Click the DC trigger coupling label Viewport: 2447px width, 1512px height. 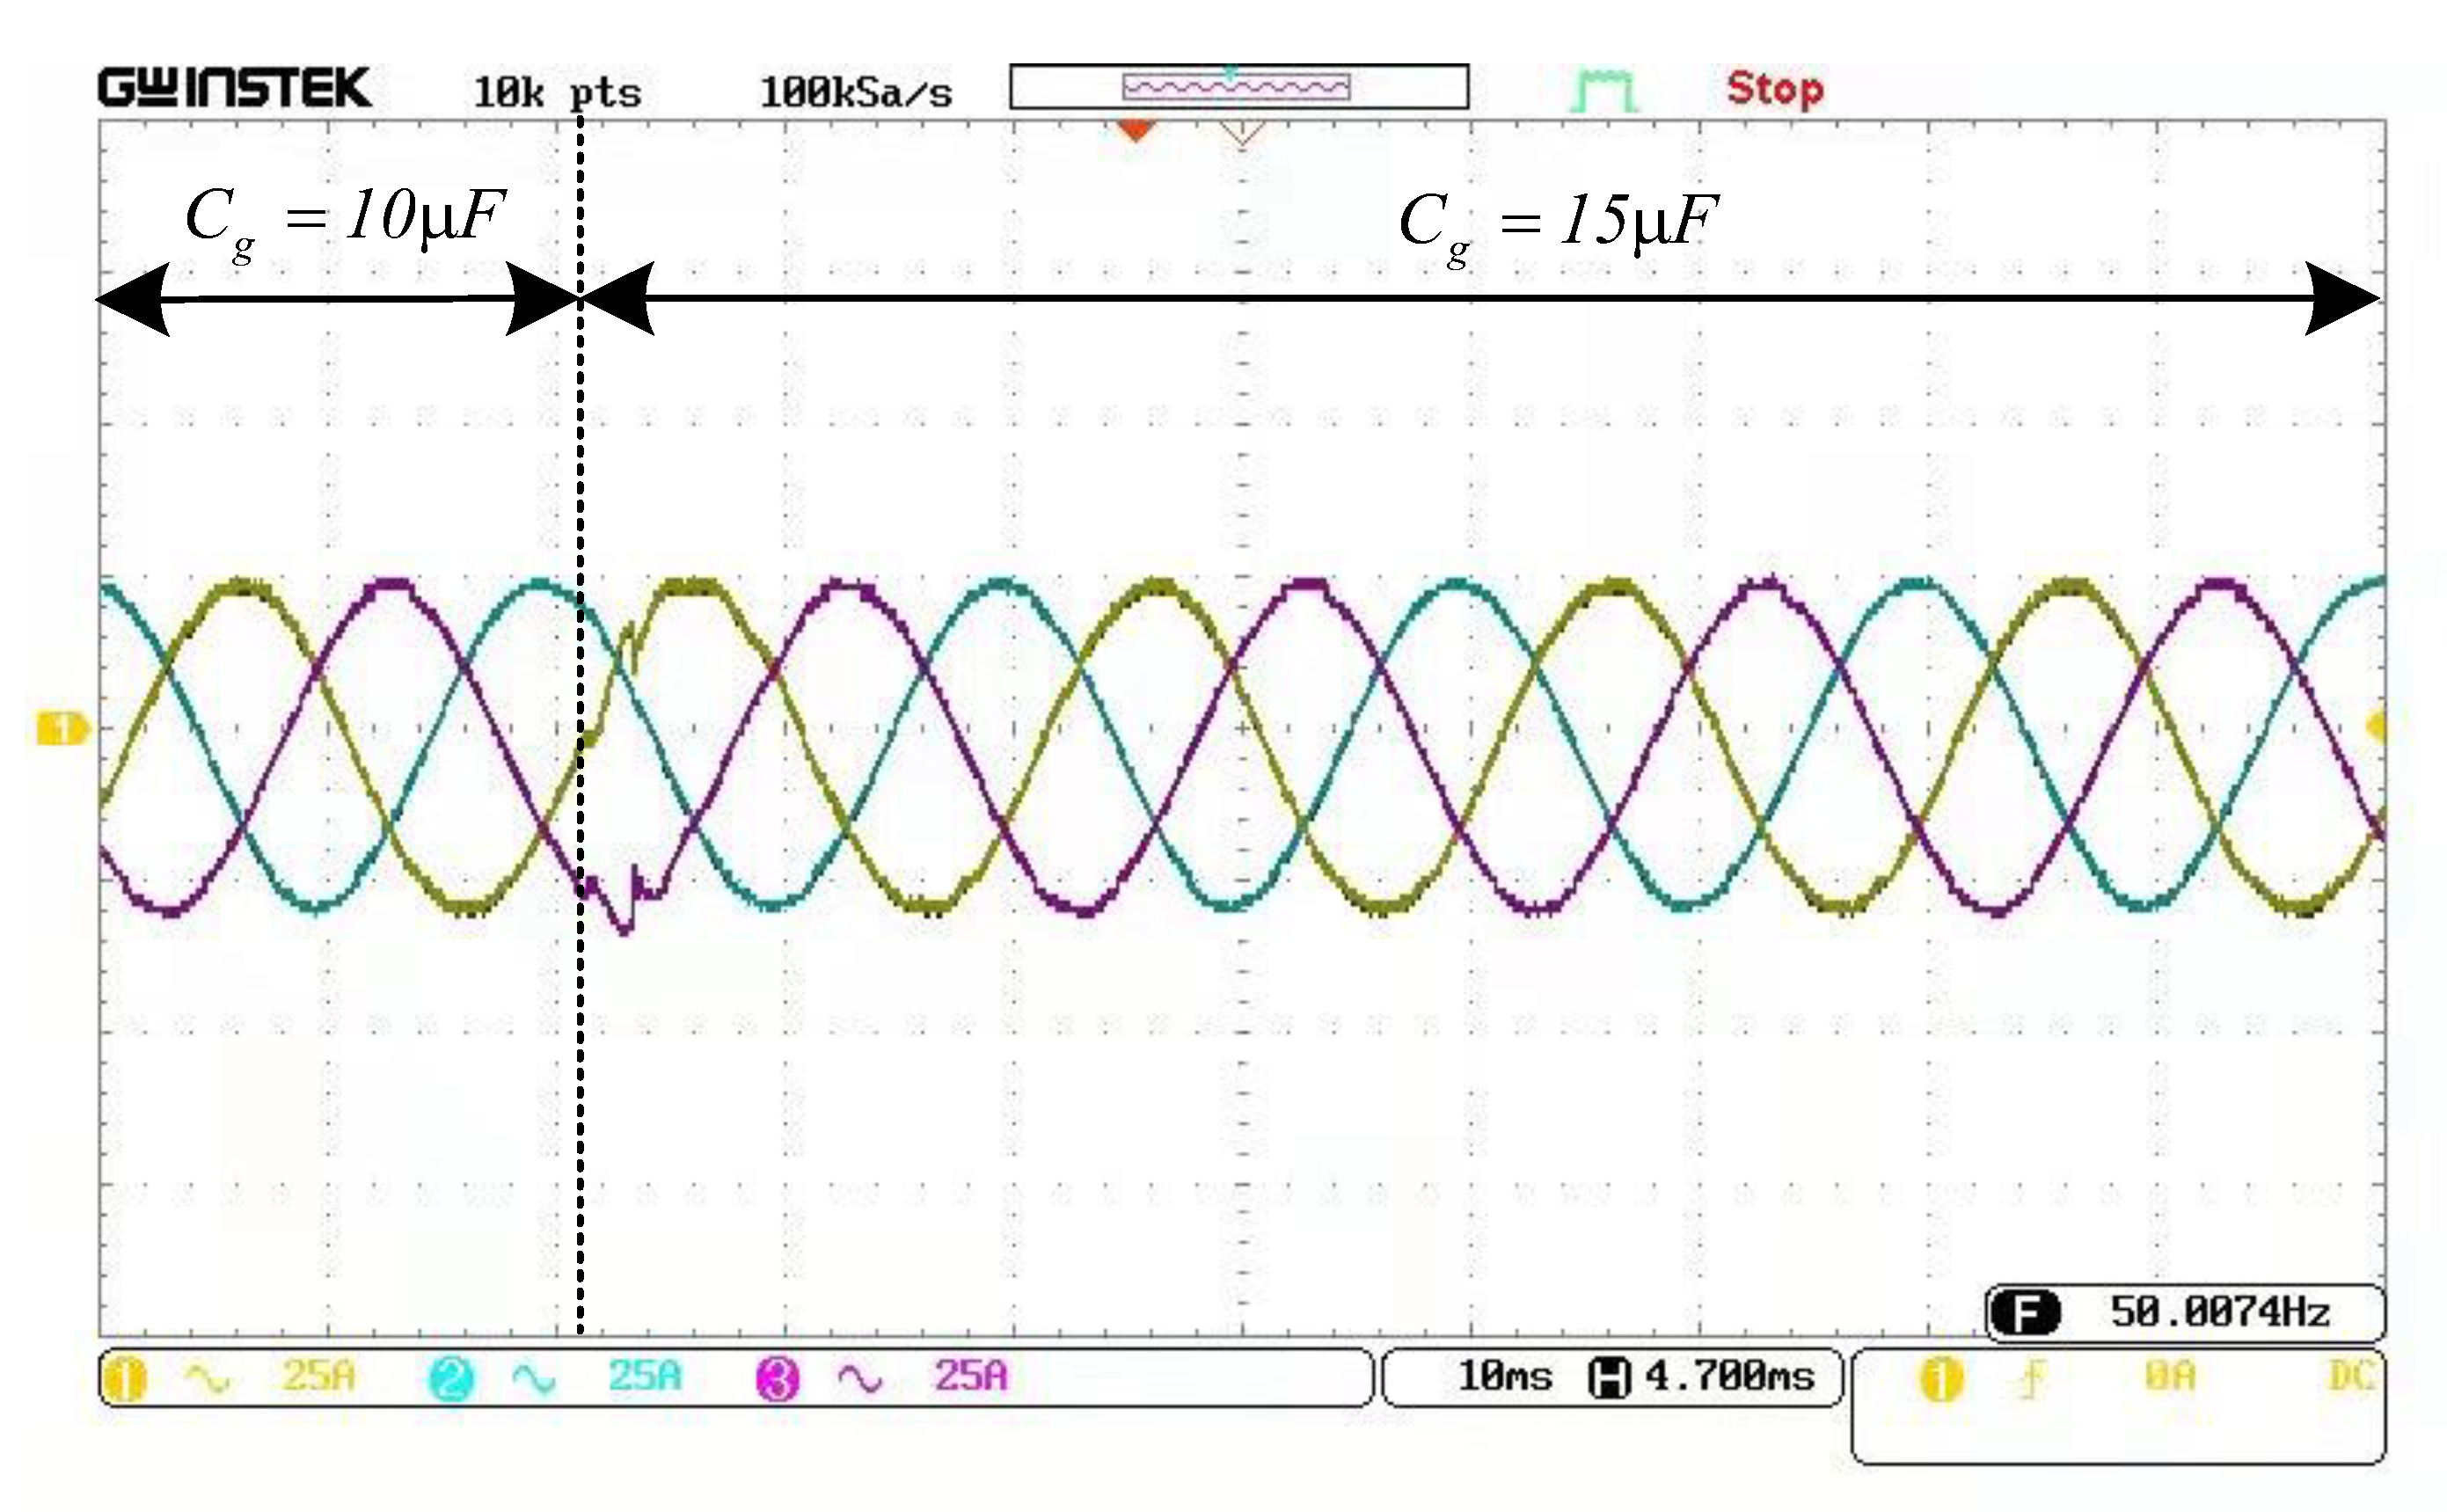2351,1377
